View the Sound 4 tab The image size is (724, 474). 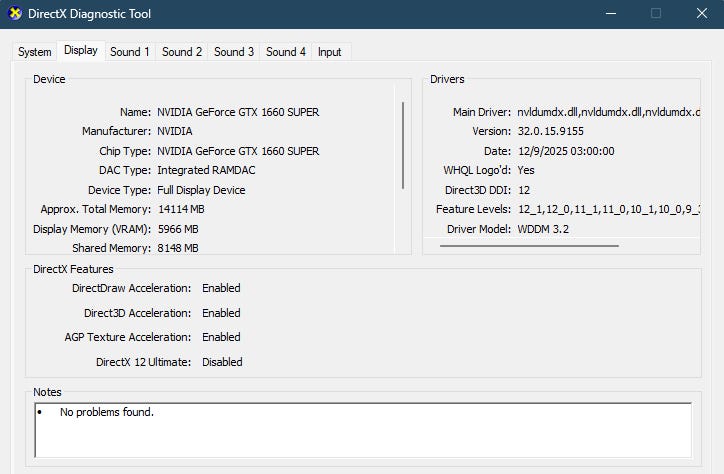[x=286, y=52]
